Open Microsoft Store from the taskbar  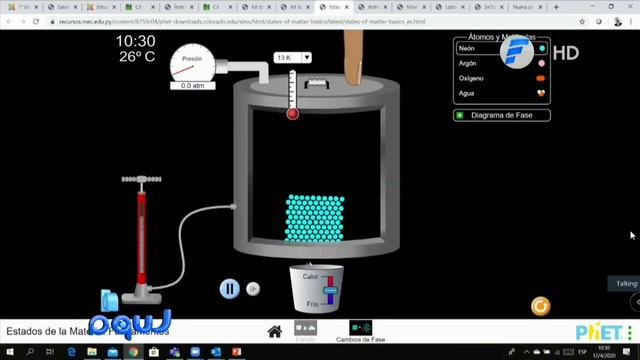tap(154, 351)
